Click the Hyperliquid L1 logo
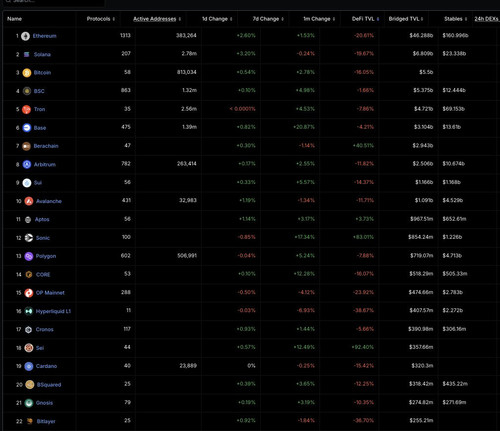500x431 pixels. (x=29, y=311)
